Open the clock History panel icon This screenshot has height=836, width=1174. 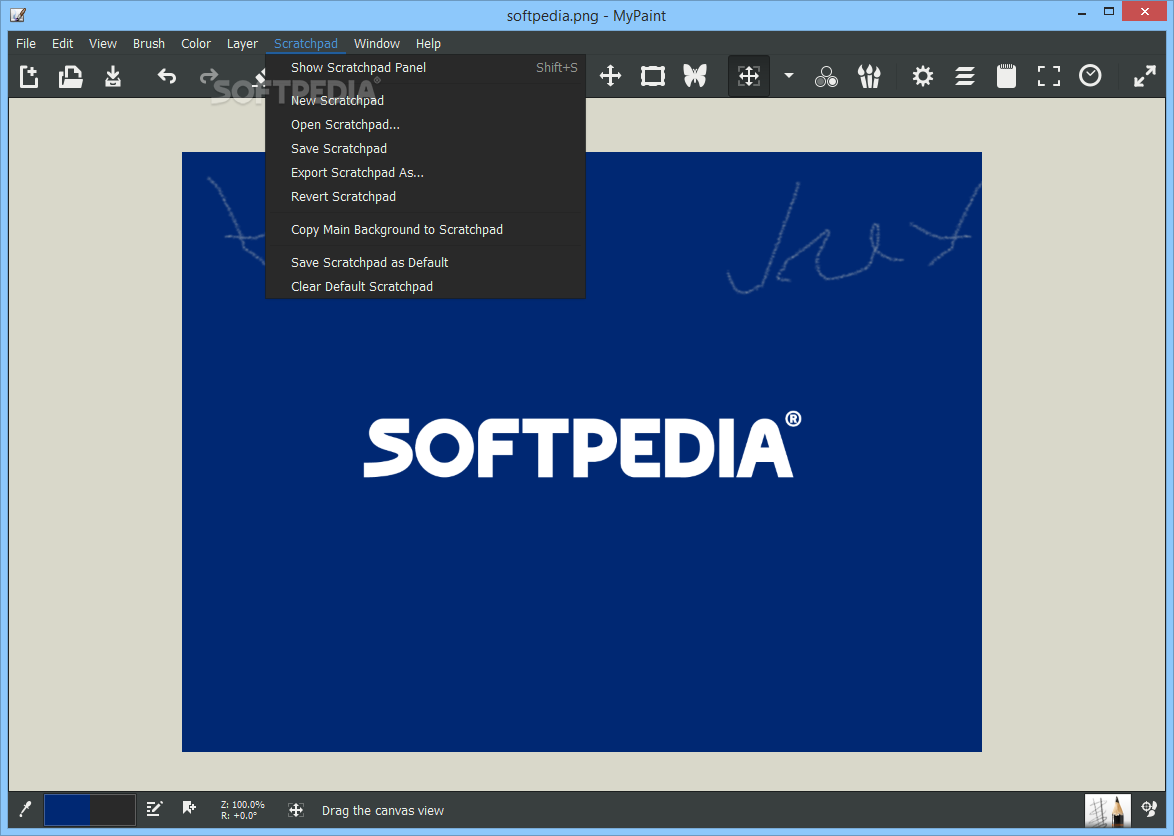[x=1091, y=76]
